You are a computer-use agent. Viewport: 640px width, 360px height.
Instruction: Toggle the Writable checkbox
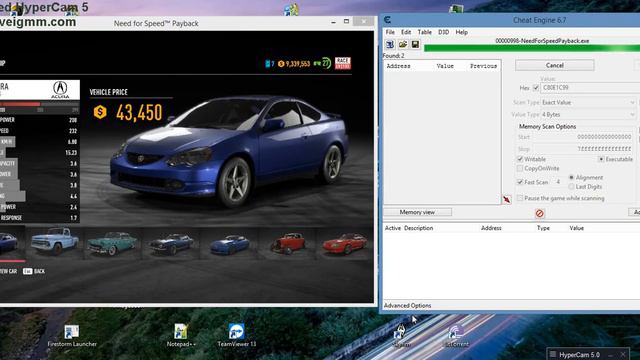[520, 159]
